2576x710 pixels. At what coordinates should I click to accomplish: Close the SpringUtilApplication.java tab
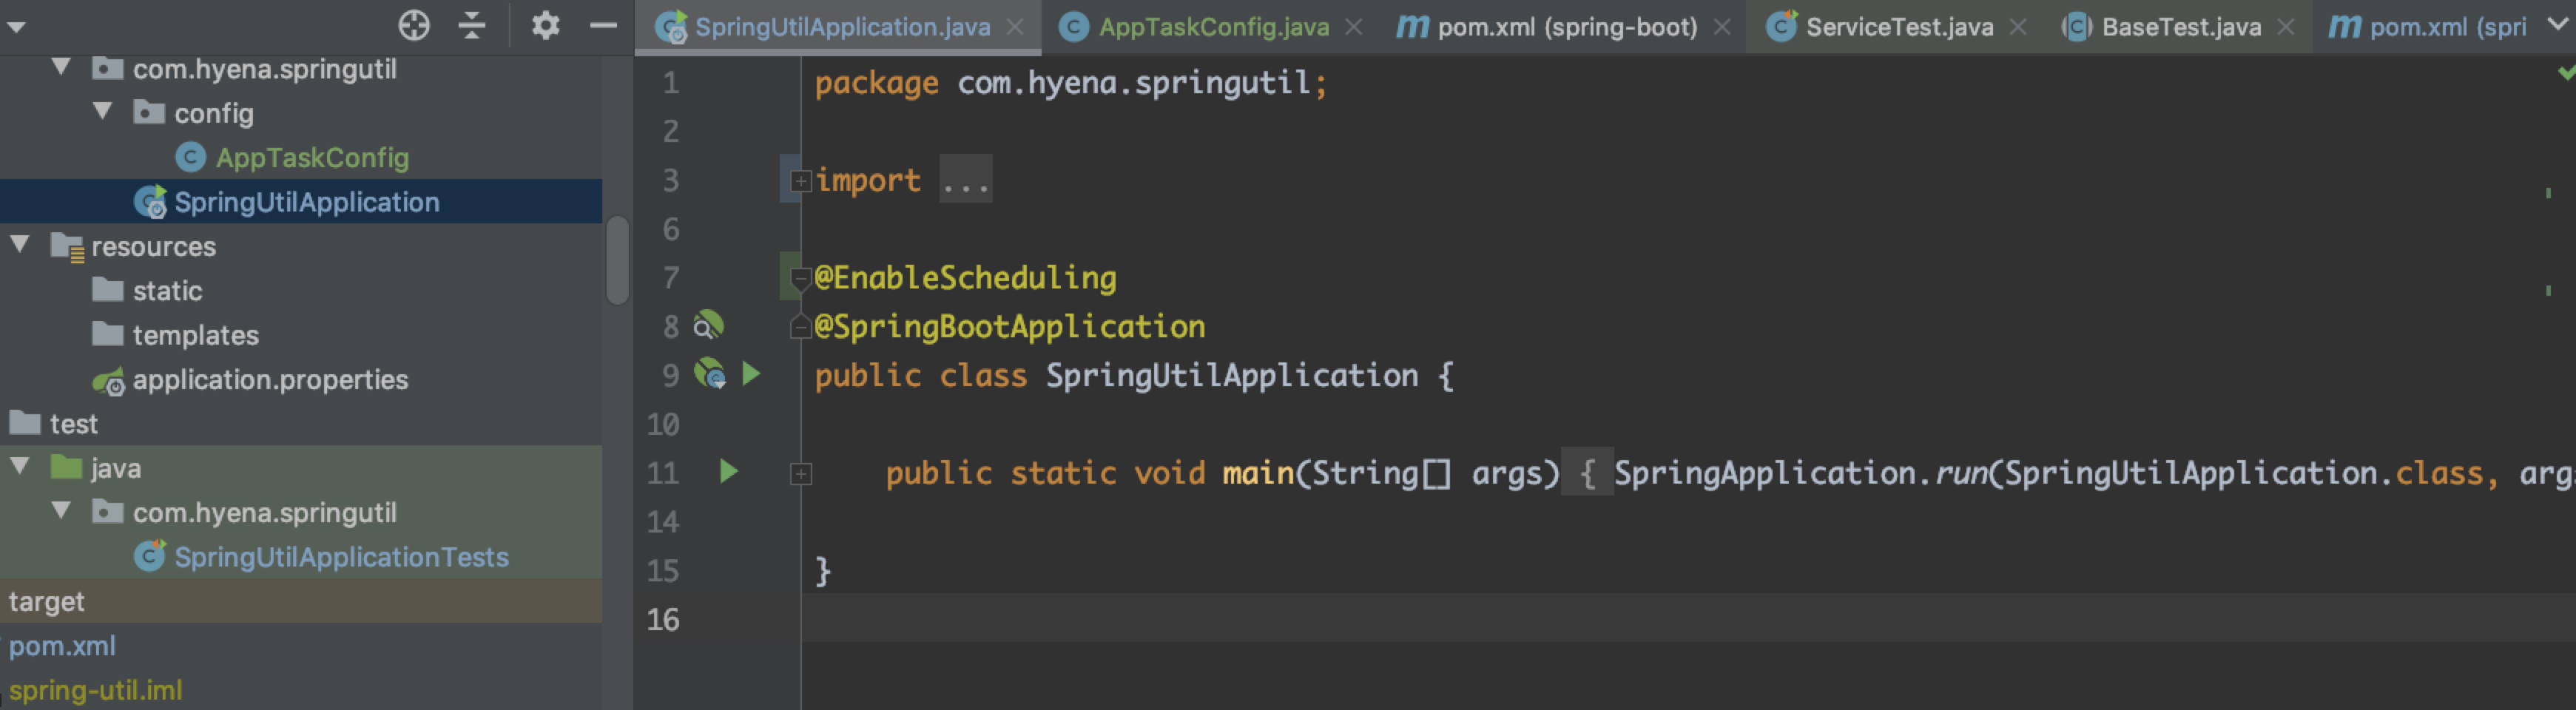tap(1015, 27)
